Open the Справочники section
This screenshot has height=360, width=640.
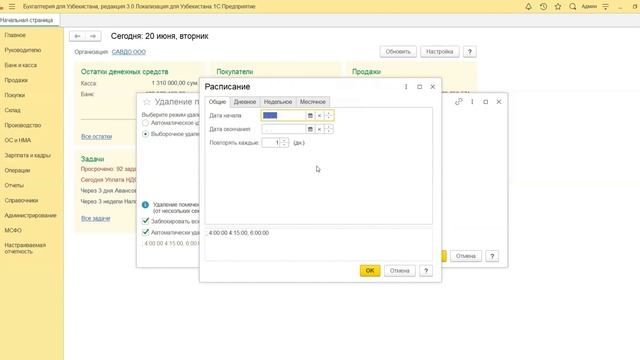click(21, 200)
